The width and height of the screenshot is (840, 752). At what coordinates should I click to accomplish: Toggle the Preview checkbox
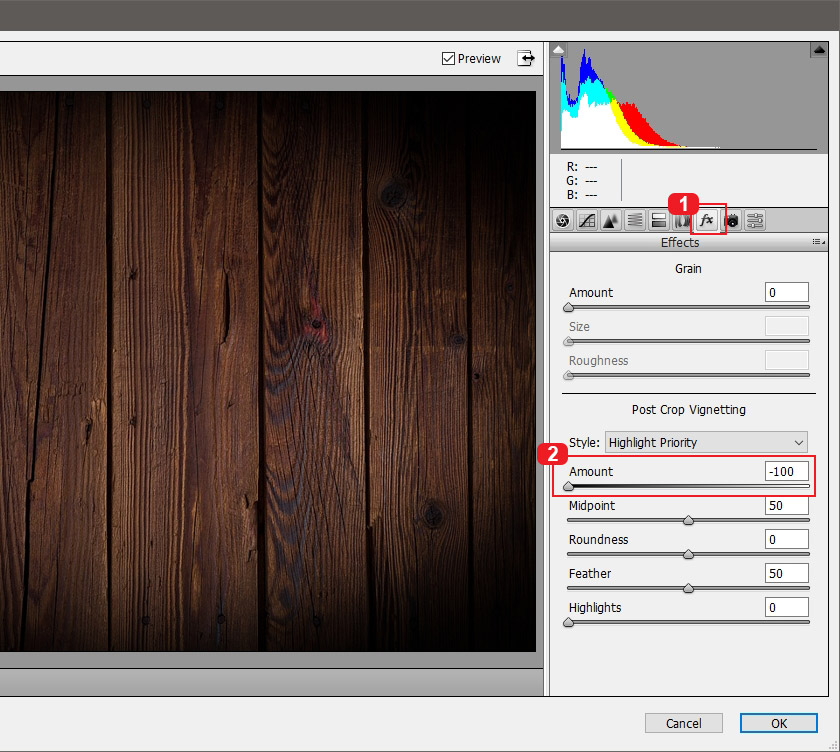[x=447, y=58]
